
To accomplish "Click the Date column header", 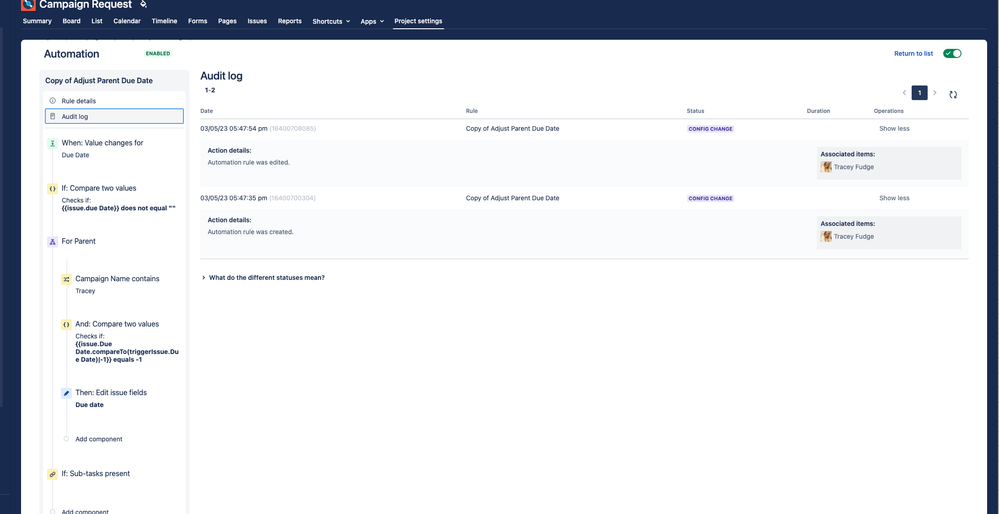I will click(x=206, y=111).
